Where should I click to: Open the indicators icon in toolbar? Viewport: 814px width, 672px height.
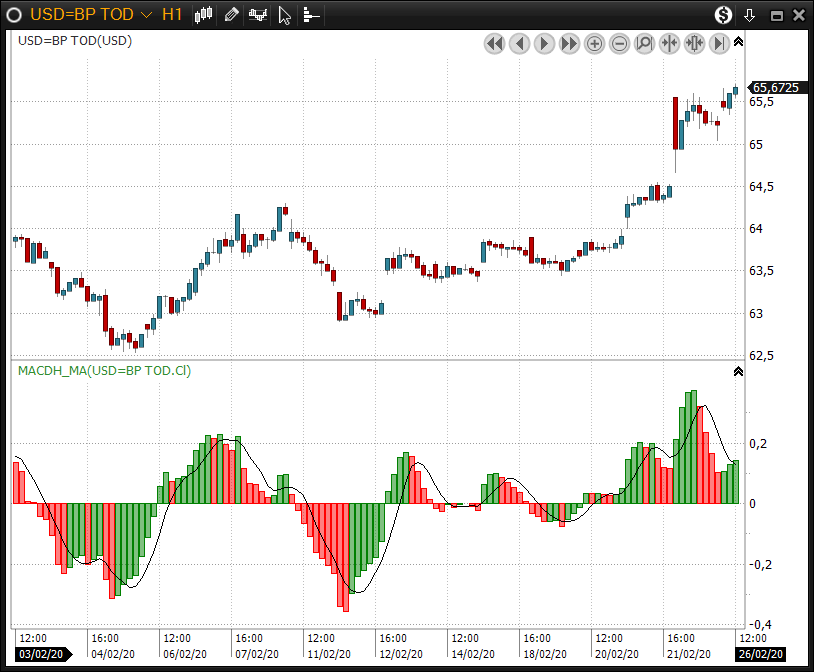(x=258, y=15)
